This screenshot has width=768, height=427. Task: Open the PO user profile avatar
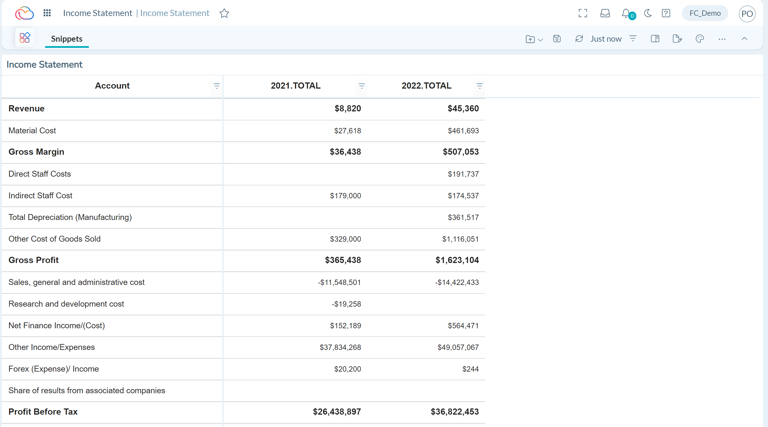(x=747, y=13)
